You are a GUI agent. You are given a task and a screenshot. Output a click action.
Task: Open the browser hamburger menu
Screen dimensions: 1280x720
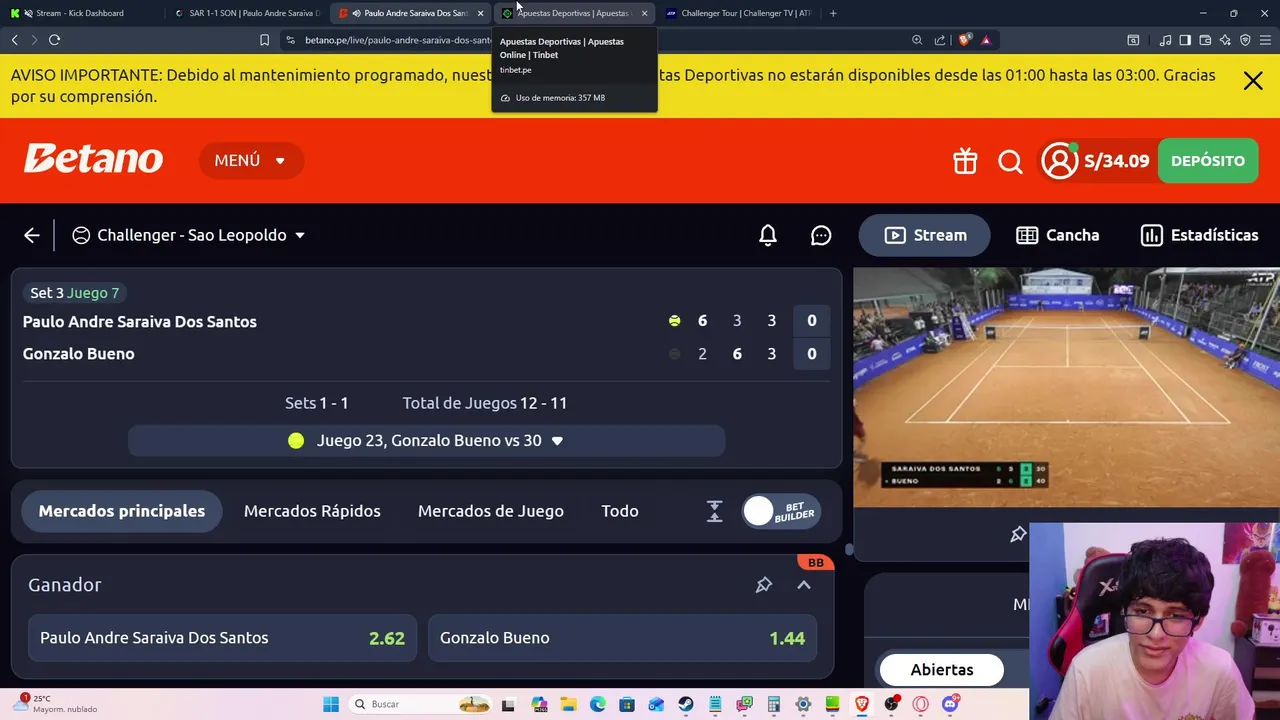pos(1266,40)
